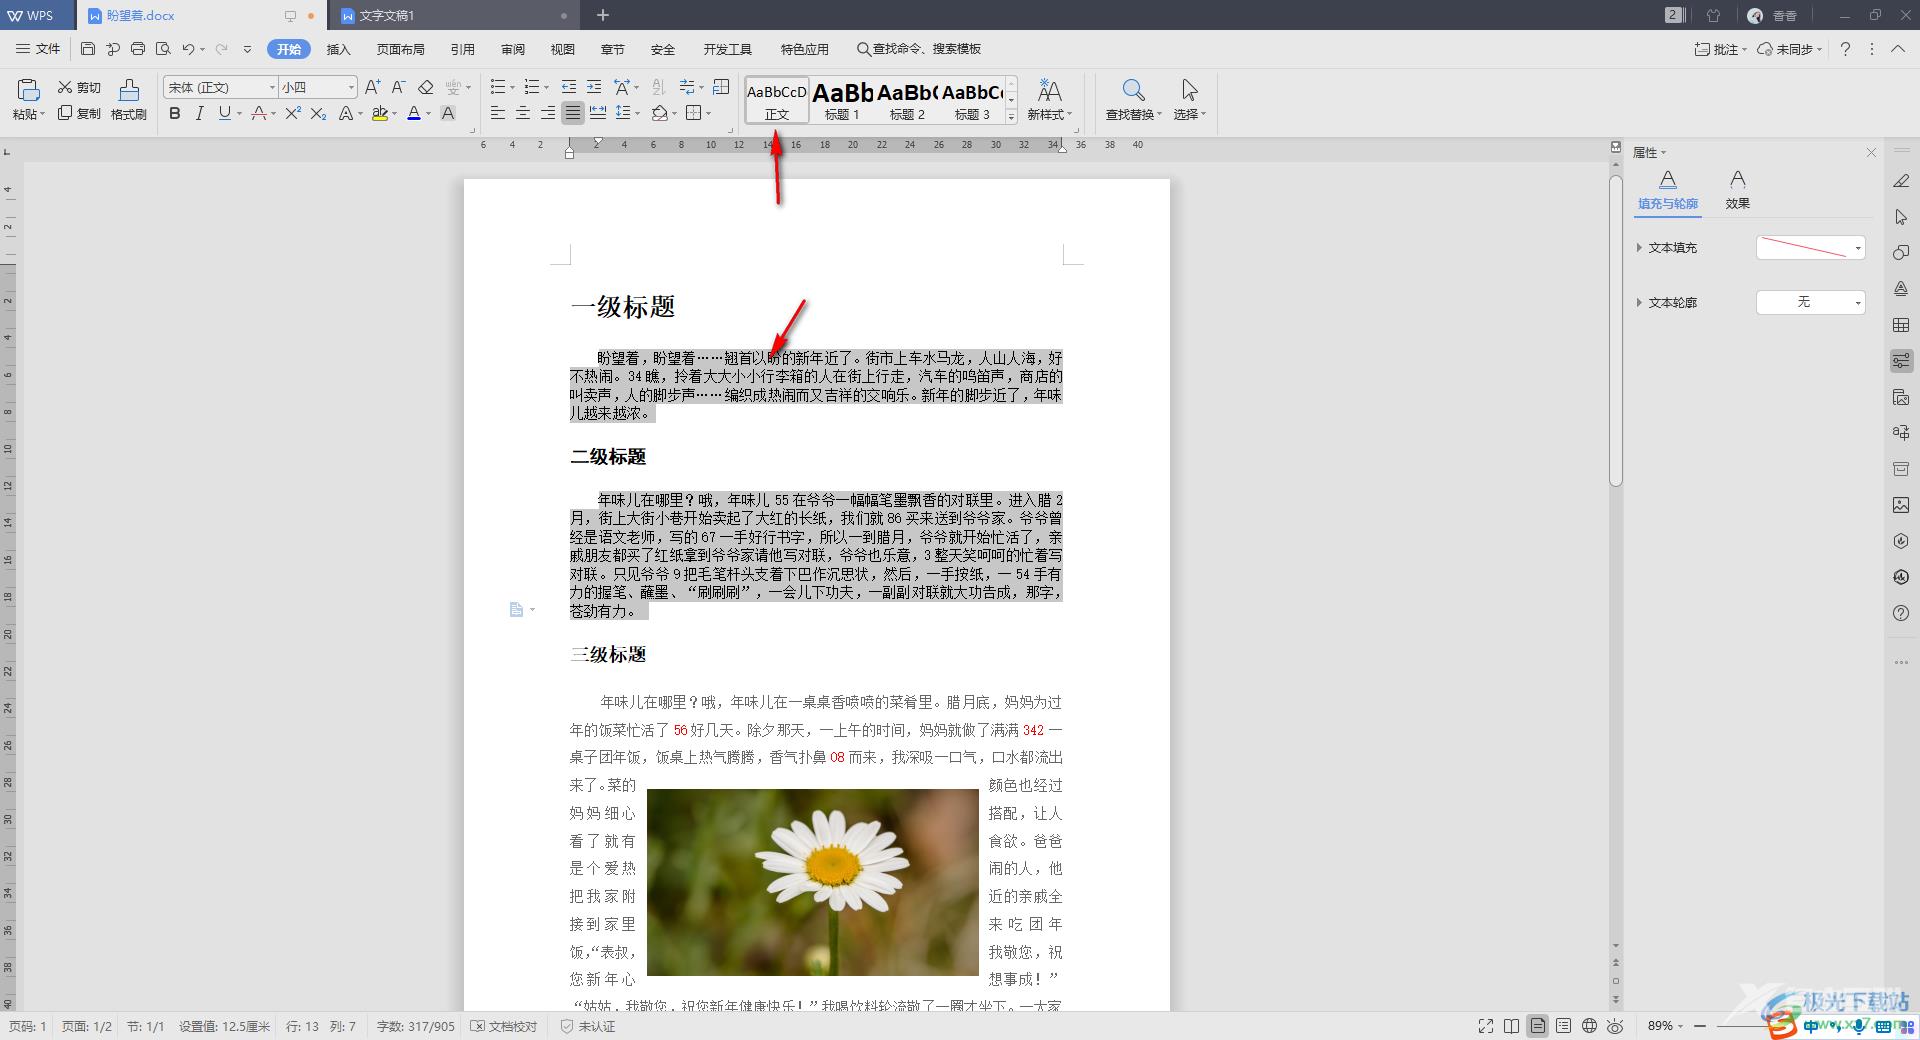Switch to full screen view in status bar
Screen dimensions: 1920x1040
pyautogui.click(x=1486, y=1026)
